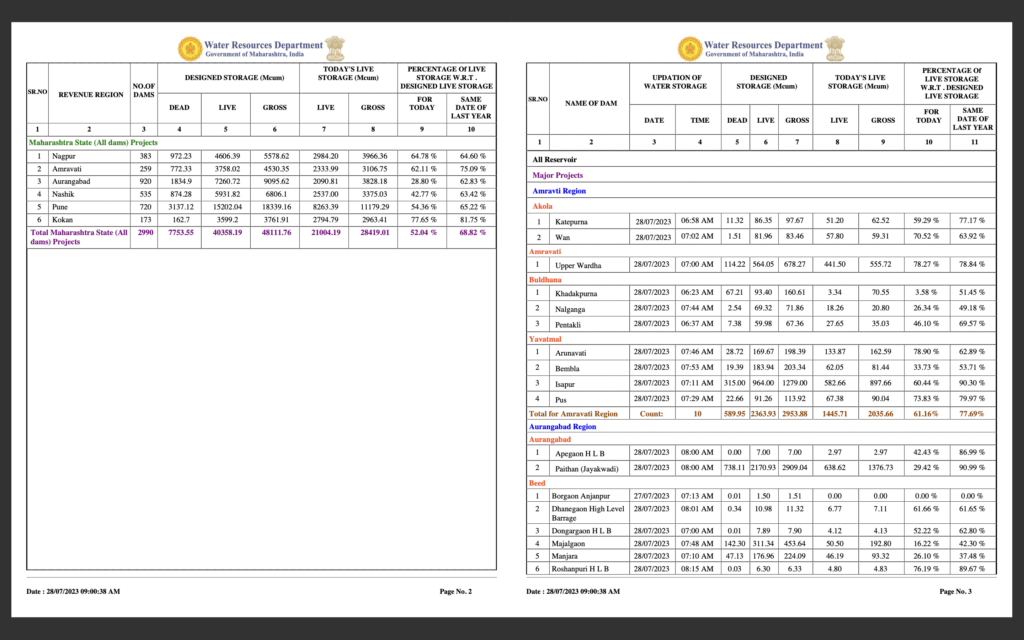Select the 'All Reservoir' heading
The height and width of the screenshot is (640, 1024).
(554, 159)
